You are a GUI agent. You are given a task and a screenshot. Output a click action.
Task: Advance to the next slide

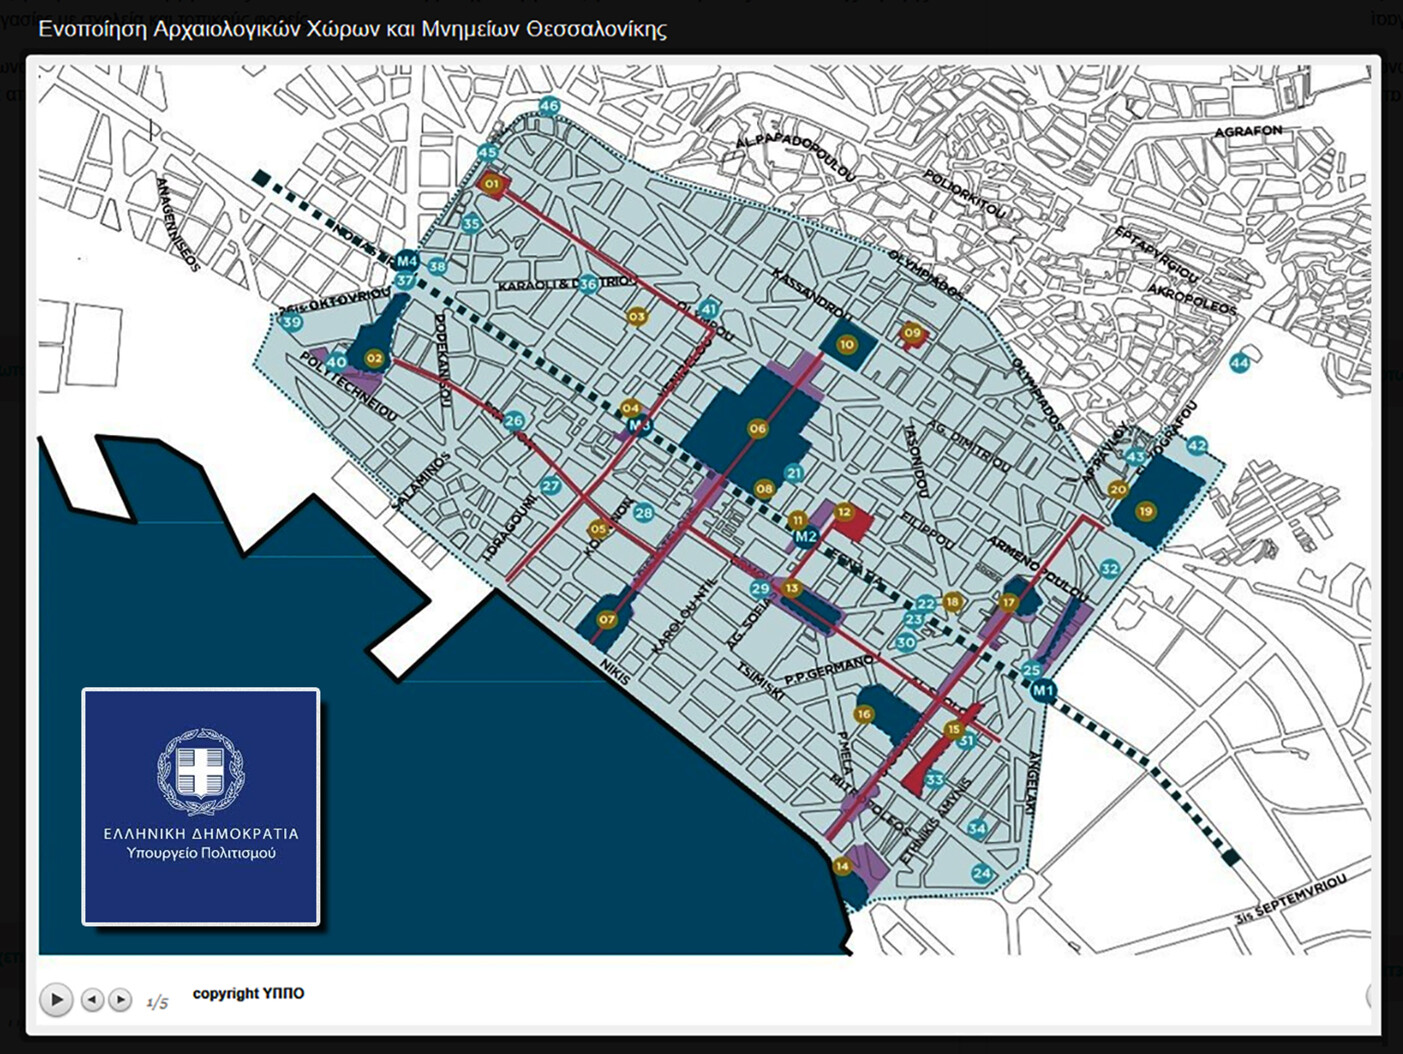[x=120, y=999]
